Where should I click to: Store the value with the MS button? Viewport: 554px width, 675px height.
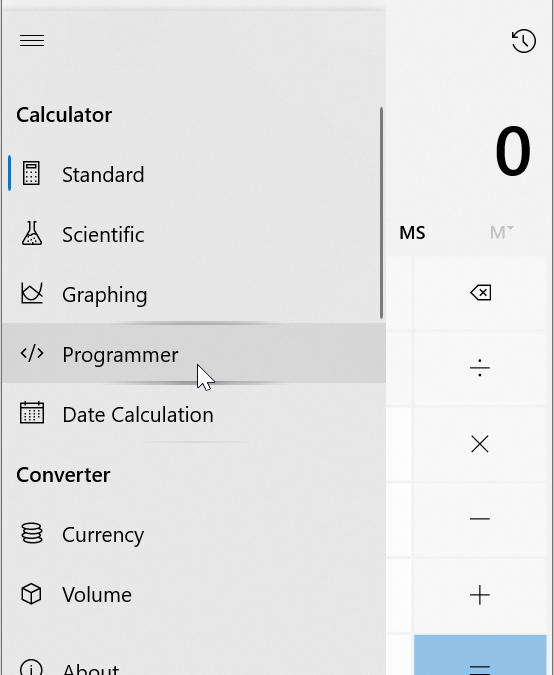point(412,233)
